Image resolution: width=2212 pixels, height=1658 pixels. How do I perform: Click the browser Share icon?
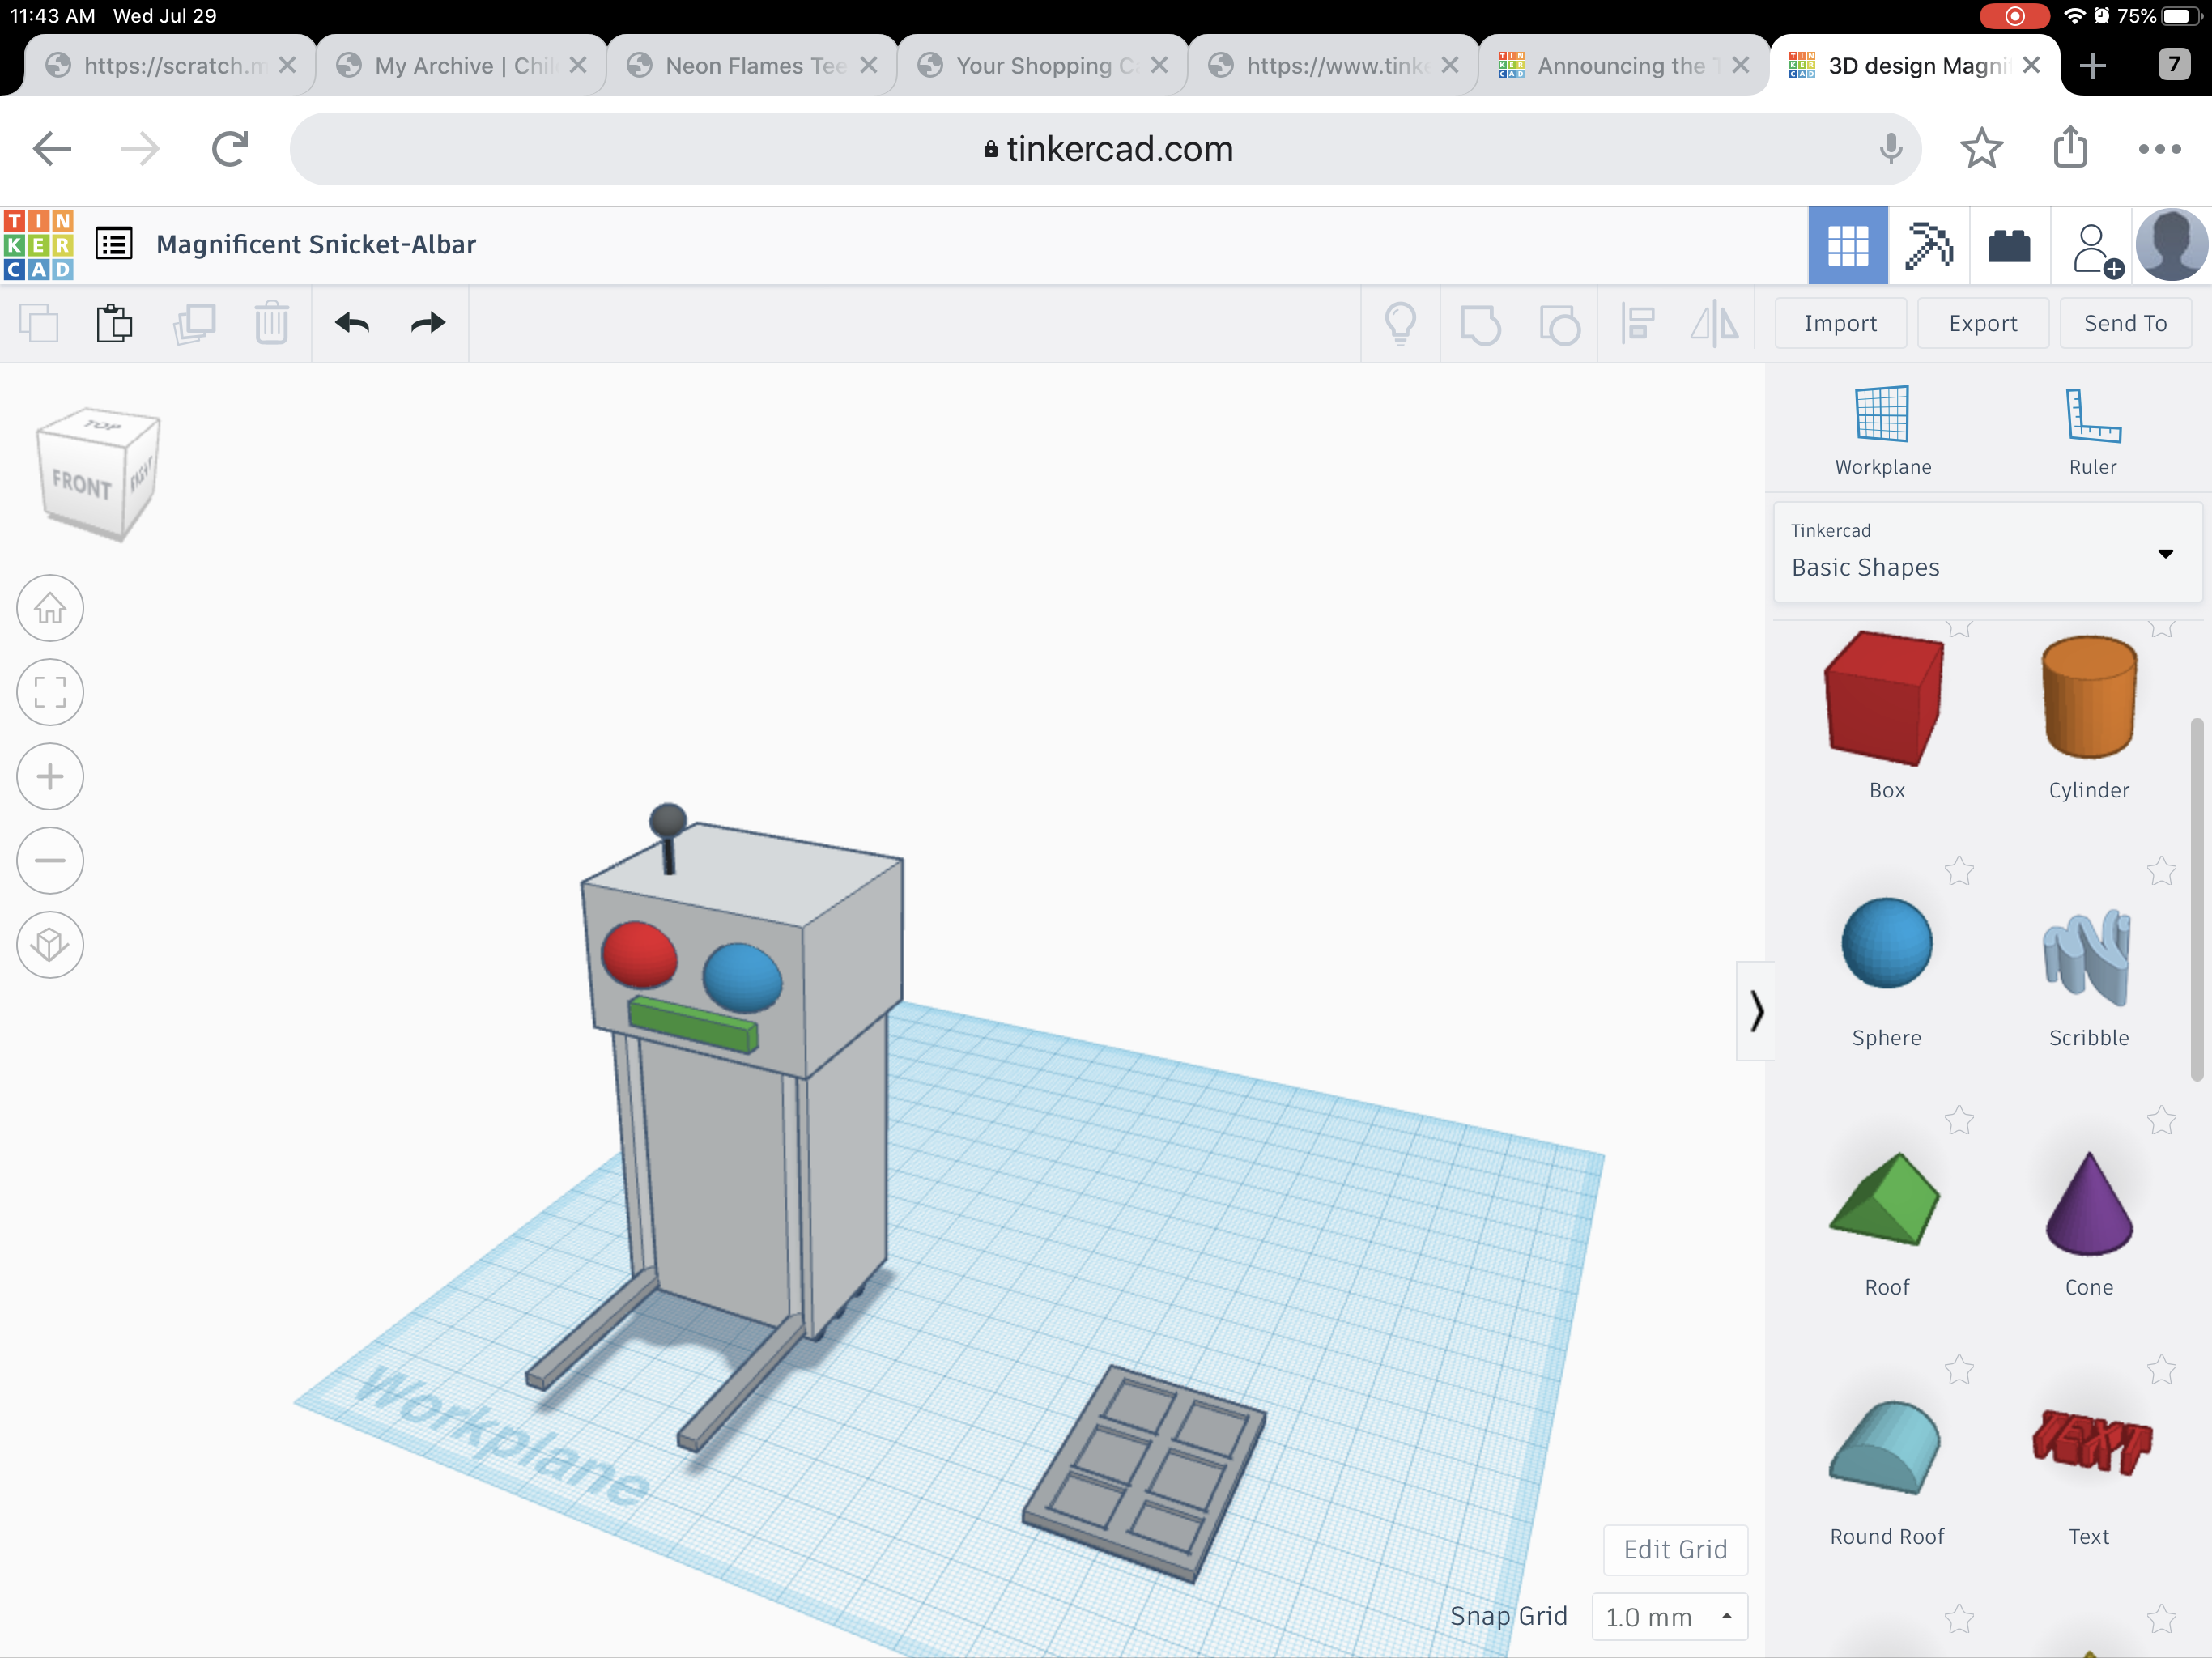pos(2070,147)
